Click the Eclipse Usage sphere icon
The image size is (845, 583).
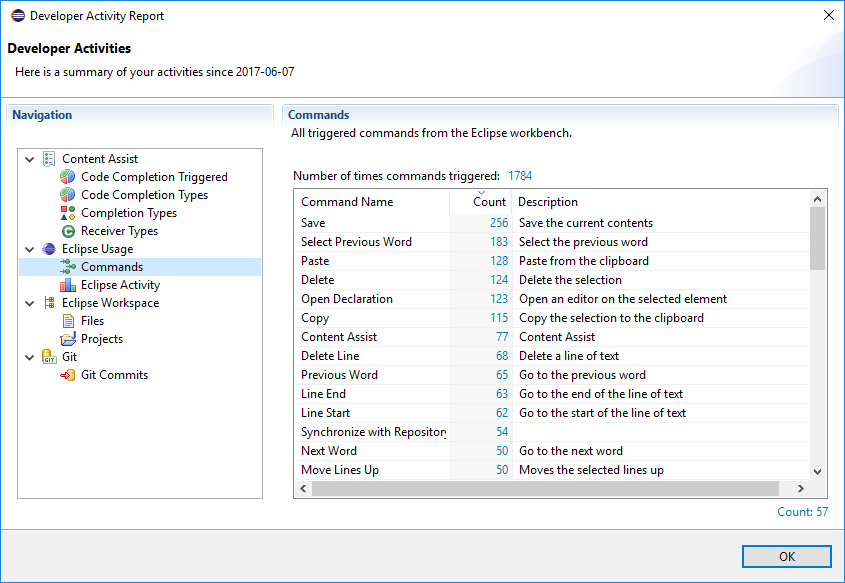coord(49,249)
